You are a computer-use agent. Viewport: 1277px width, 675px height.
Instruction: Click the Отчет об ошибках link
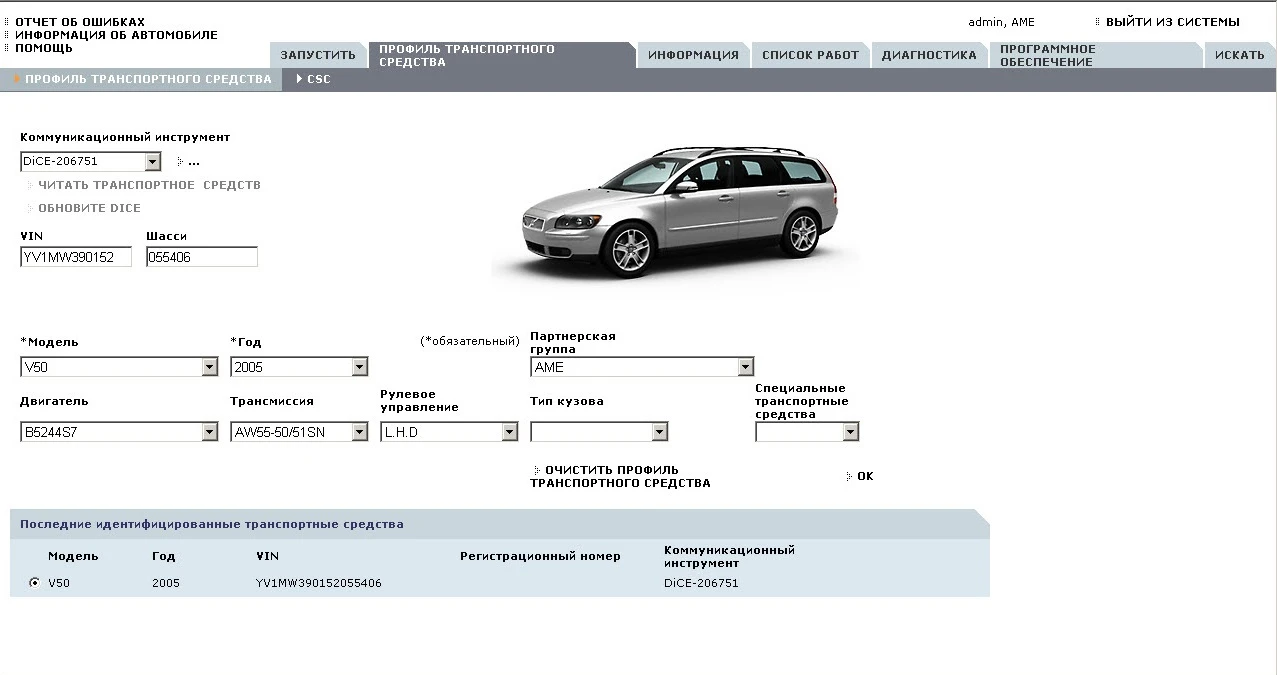80,22
